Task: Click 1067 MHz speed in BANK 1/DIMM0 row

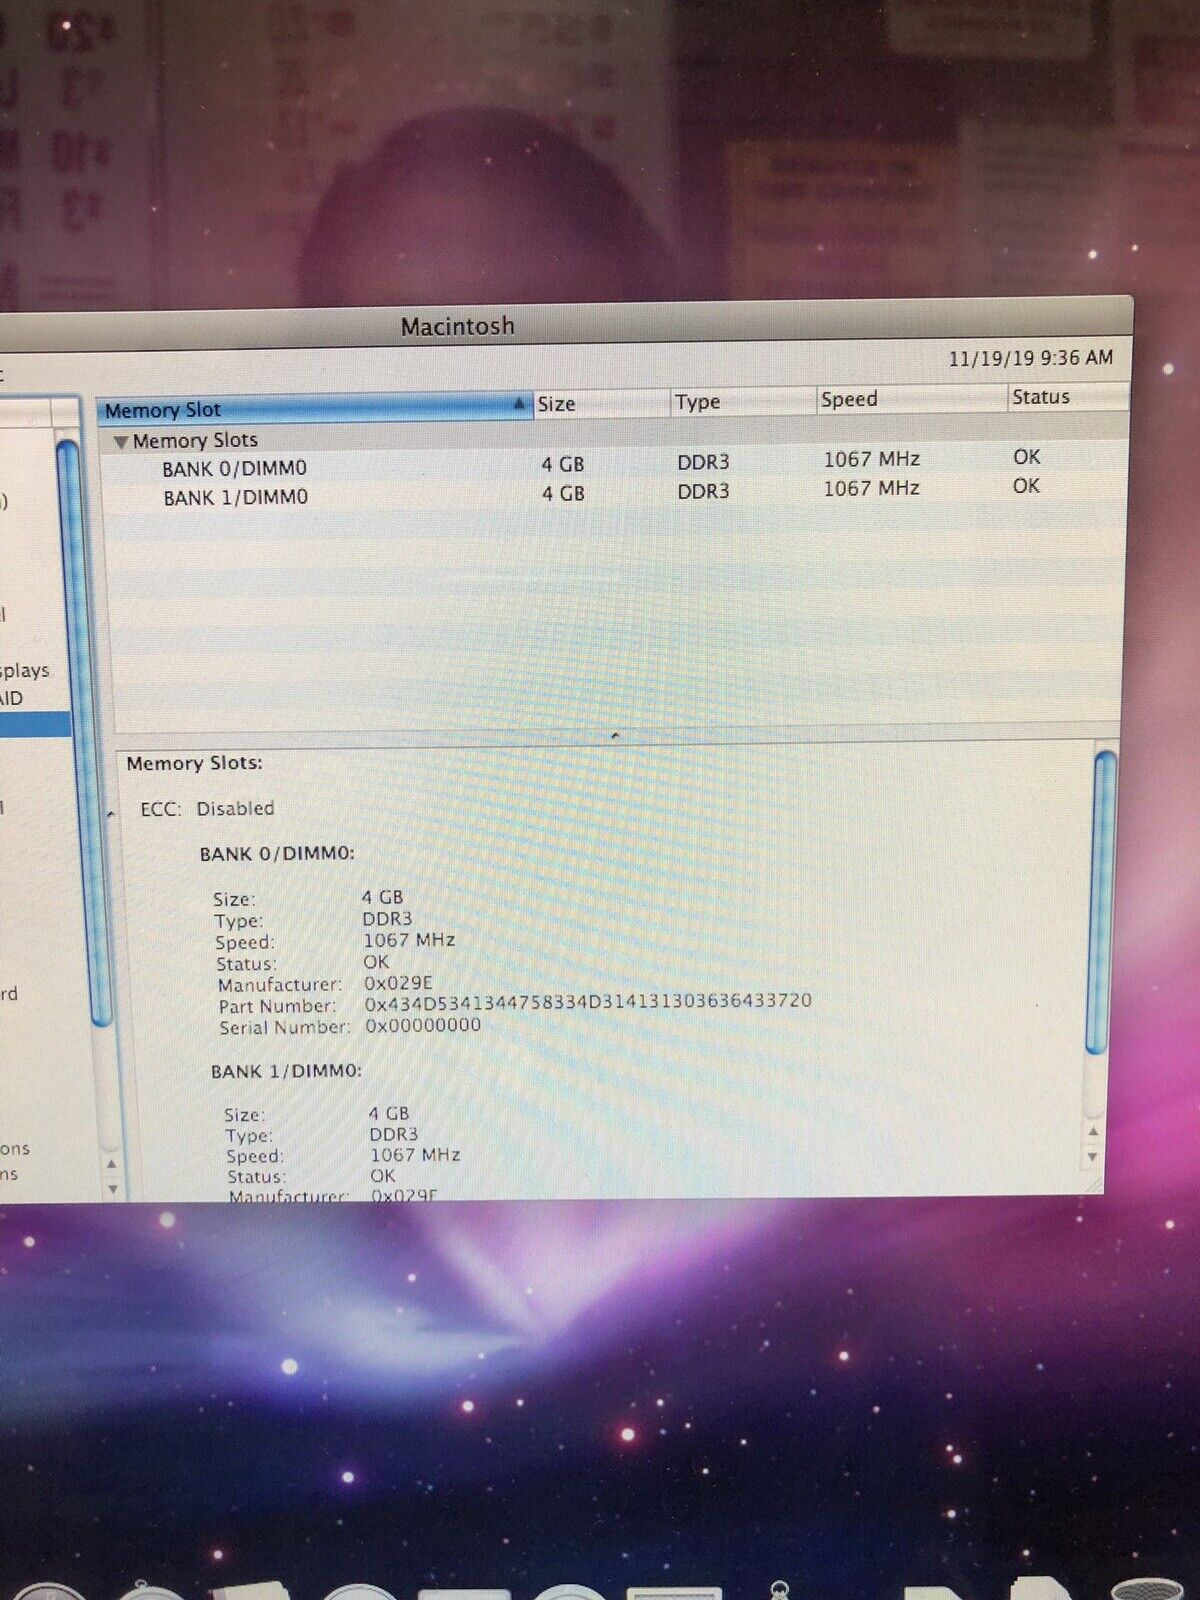Action: click(x=871, y=489)
